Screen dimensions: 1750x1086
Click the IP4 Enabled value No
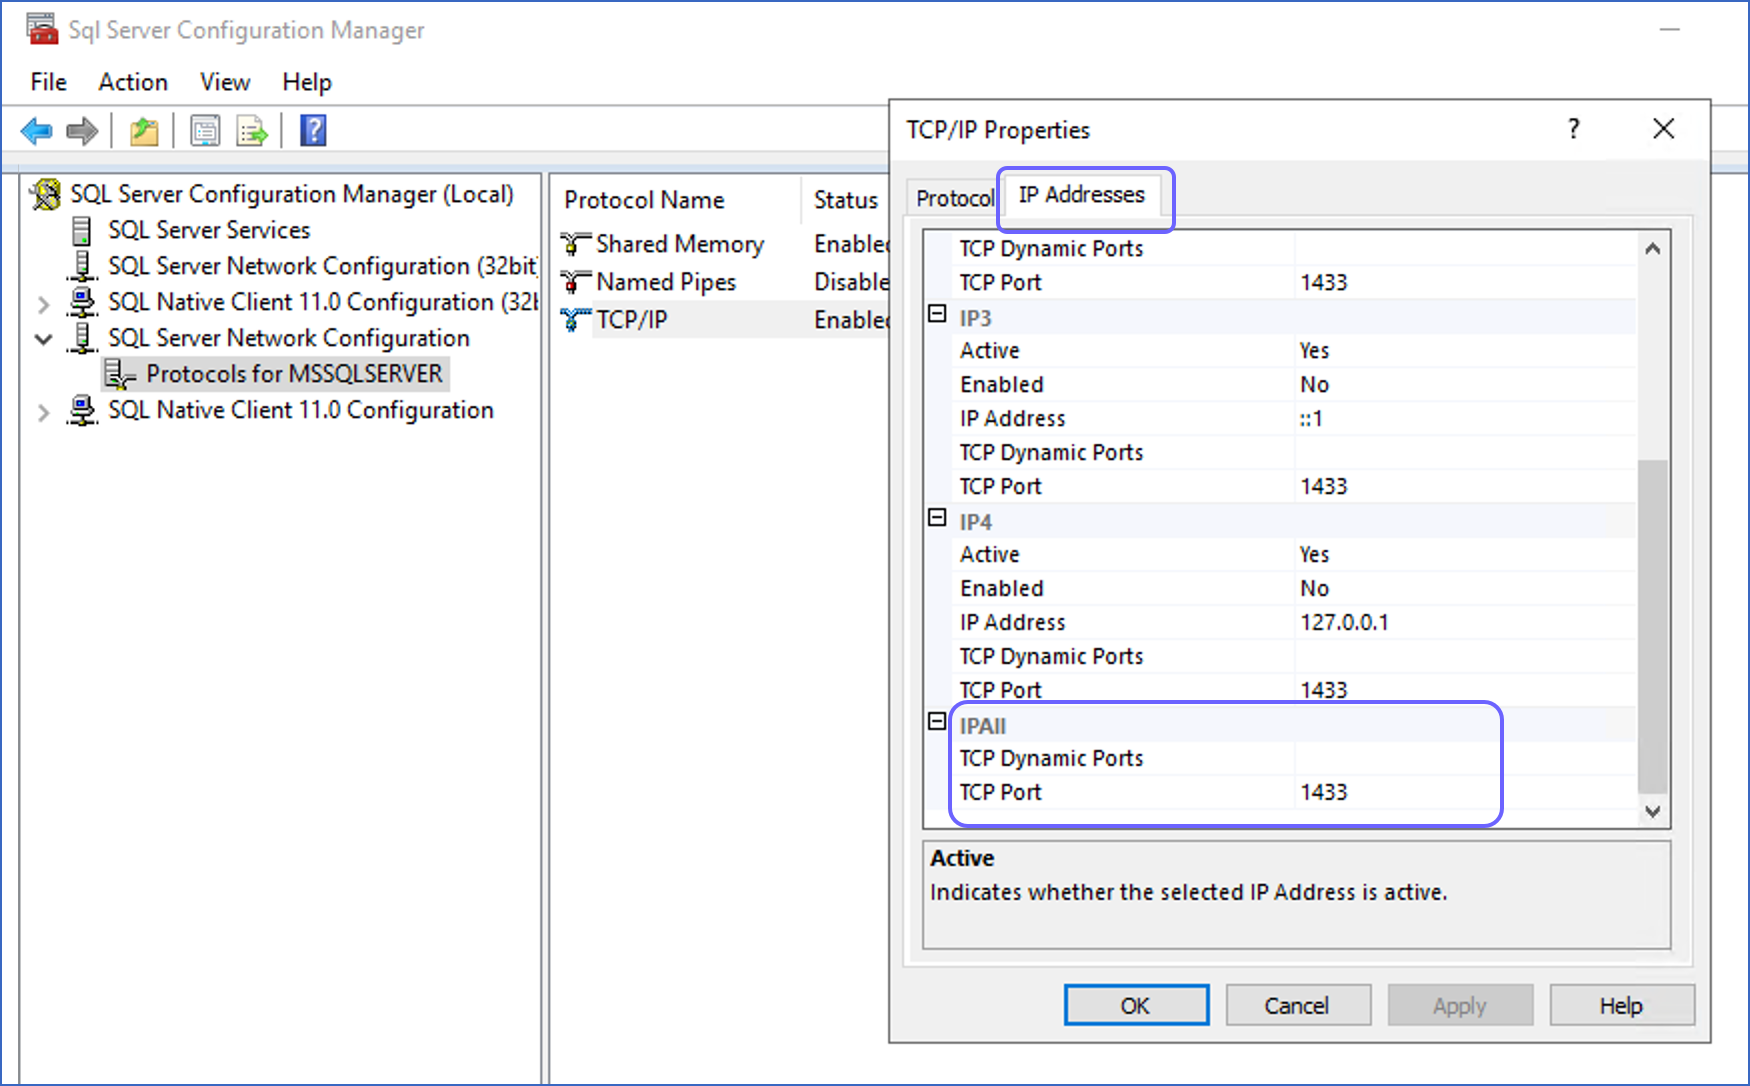(x=1314, y=589)
